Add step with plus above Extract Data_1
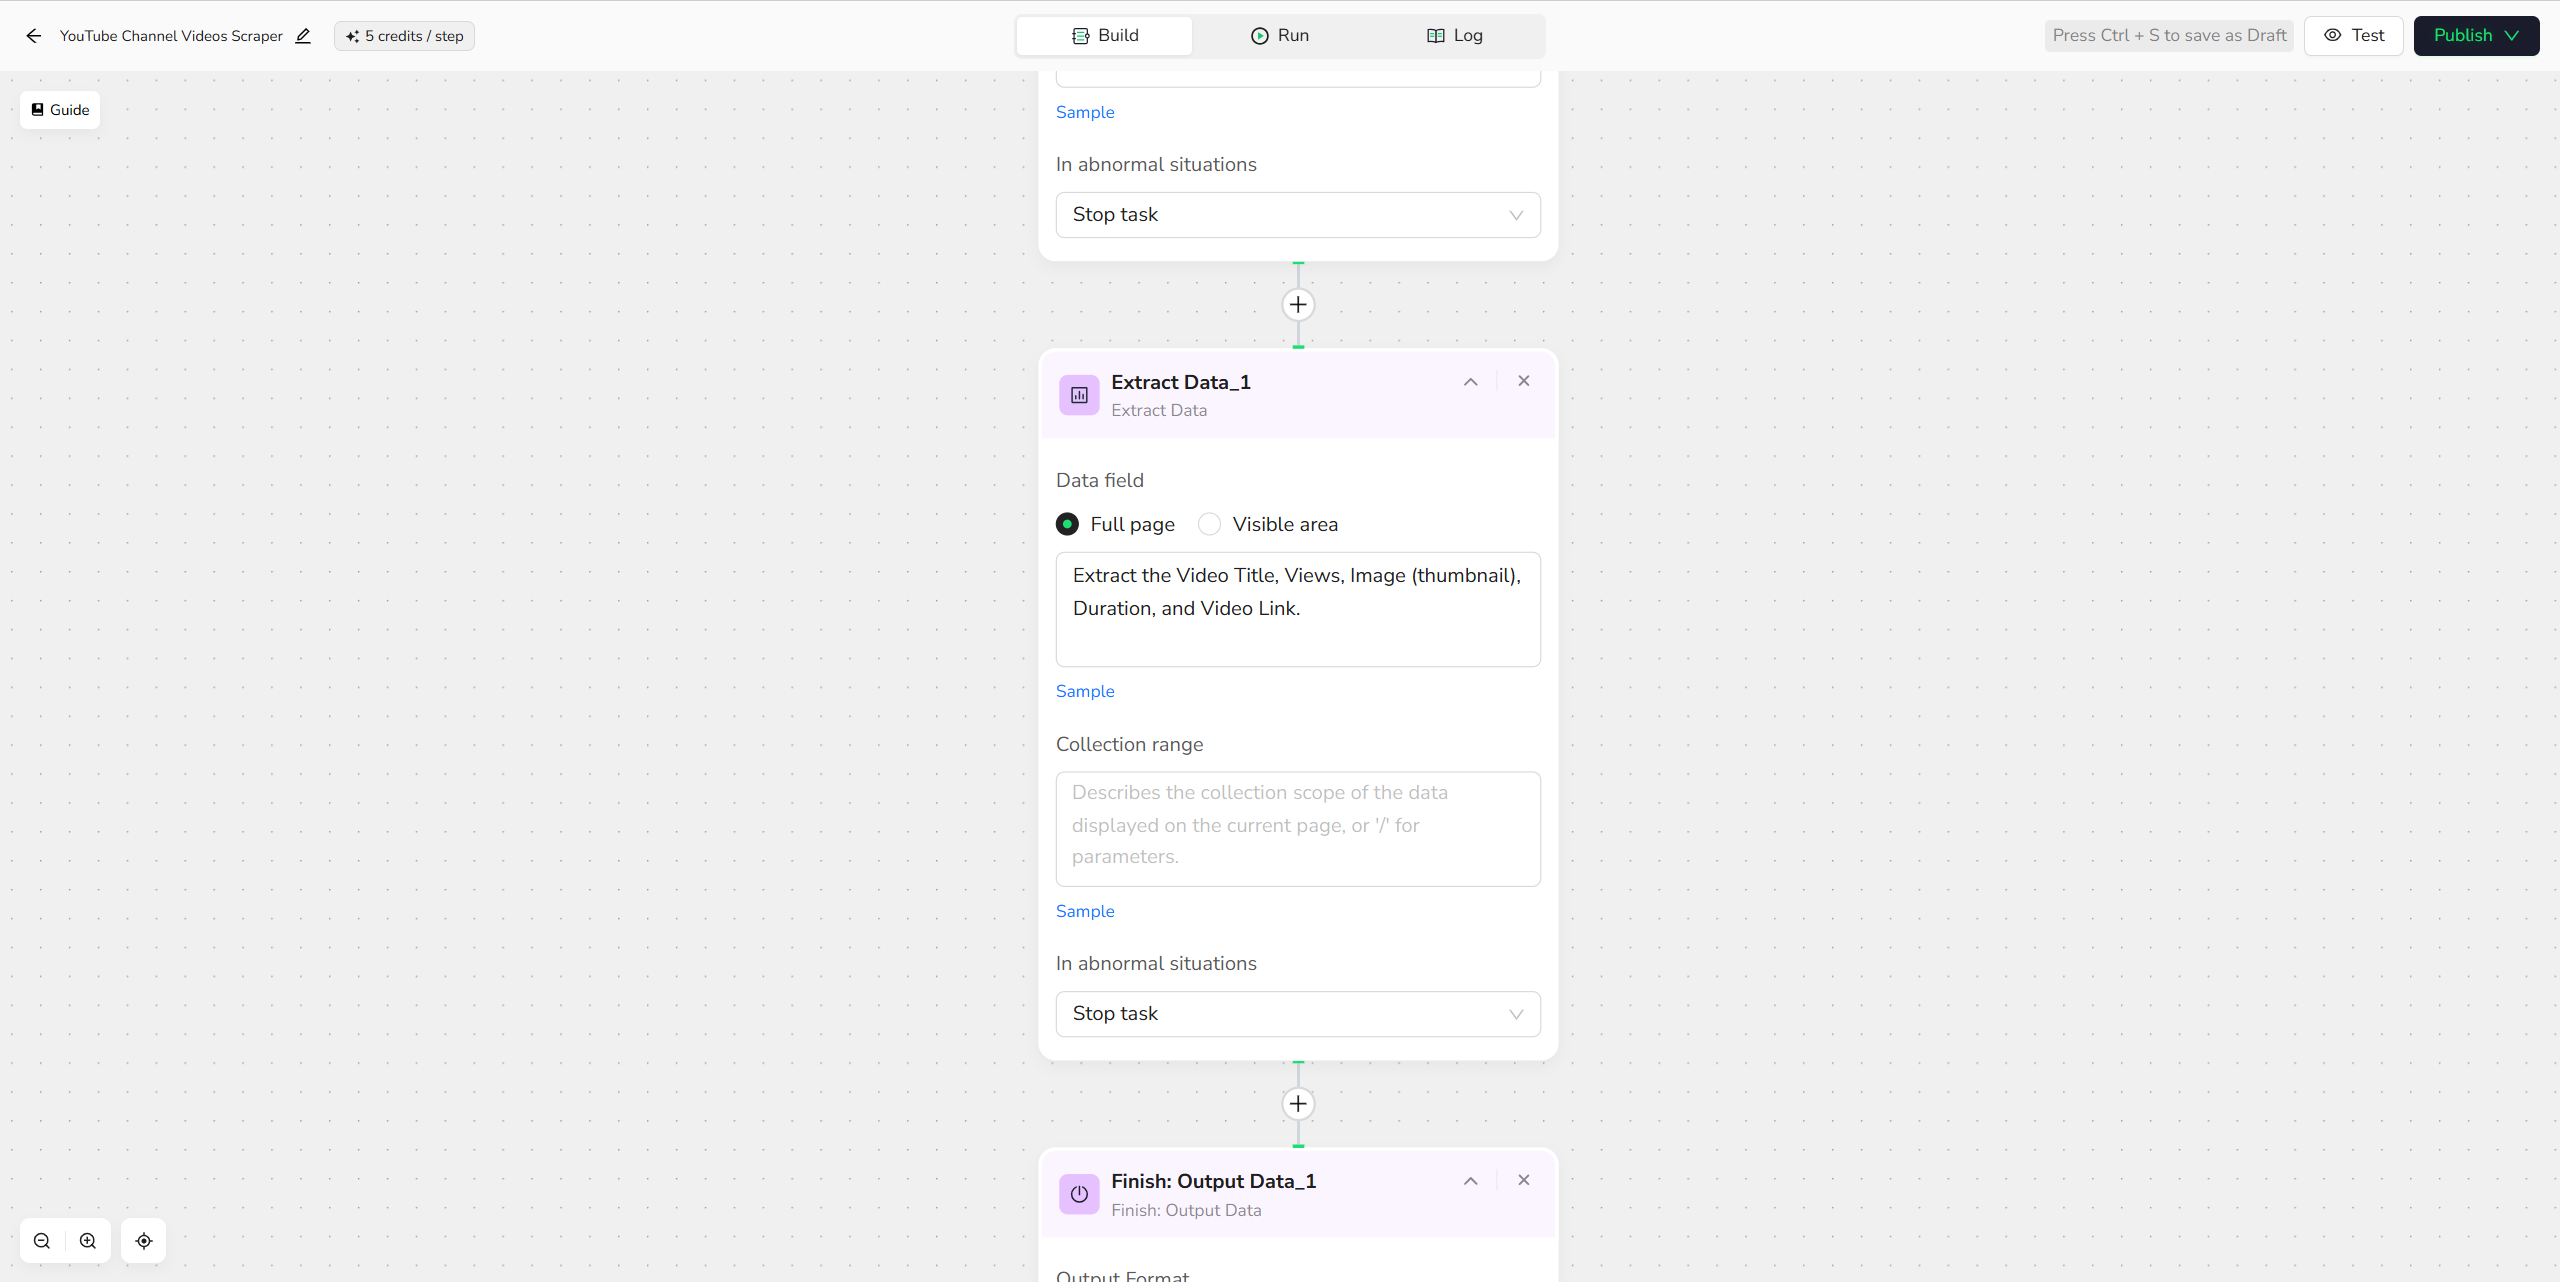Screen dimensions: 2560x1282 point(1298,305)
